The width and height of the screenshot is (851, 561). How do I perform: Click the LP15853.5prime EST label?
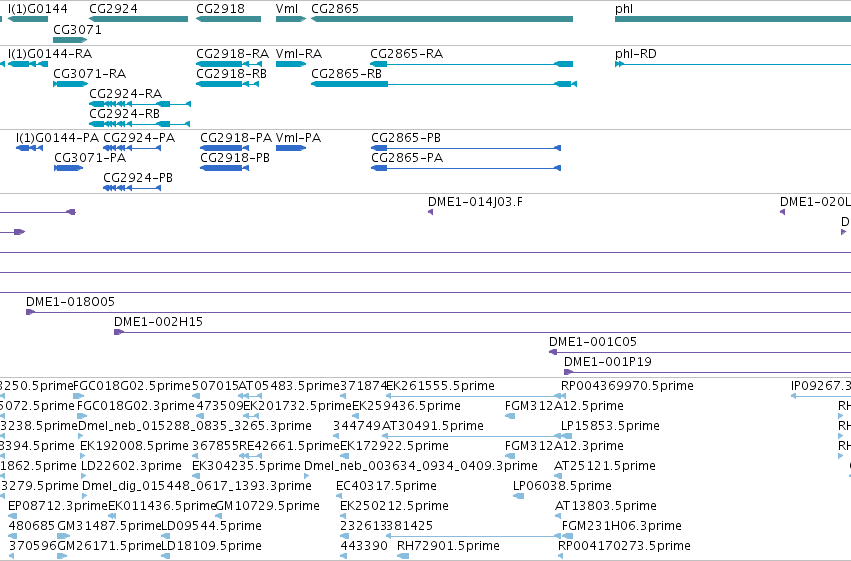(x=611, y=426)
